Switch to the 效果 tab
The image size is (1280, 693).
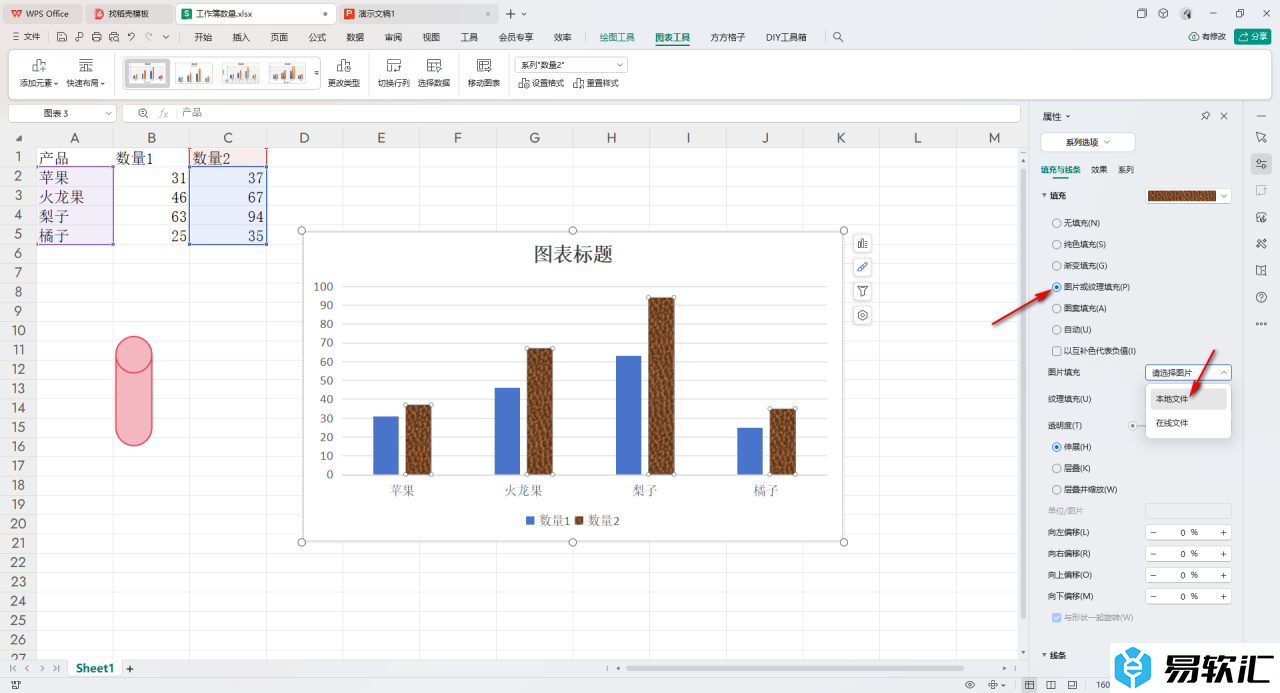point(1099,170)
